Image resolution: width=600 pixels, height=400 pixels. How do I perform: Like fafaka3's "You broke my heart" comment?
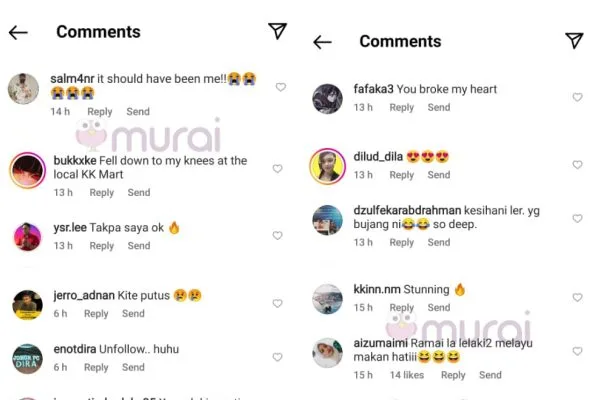[577, 97]
